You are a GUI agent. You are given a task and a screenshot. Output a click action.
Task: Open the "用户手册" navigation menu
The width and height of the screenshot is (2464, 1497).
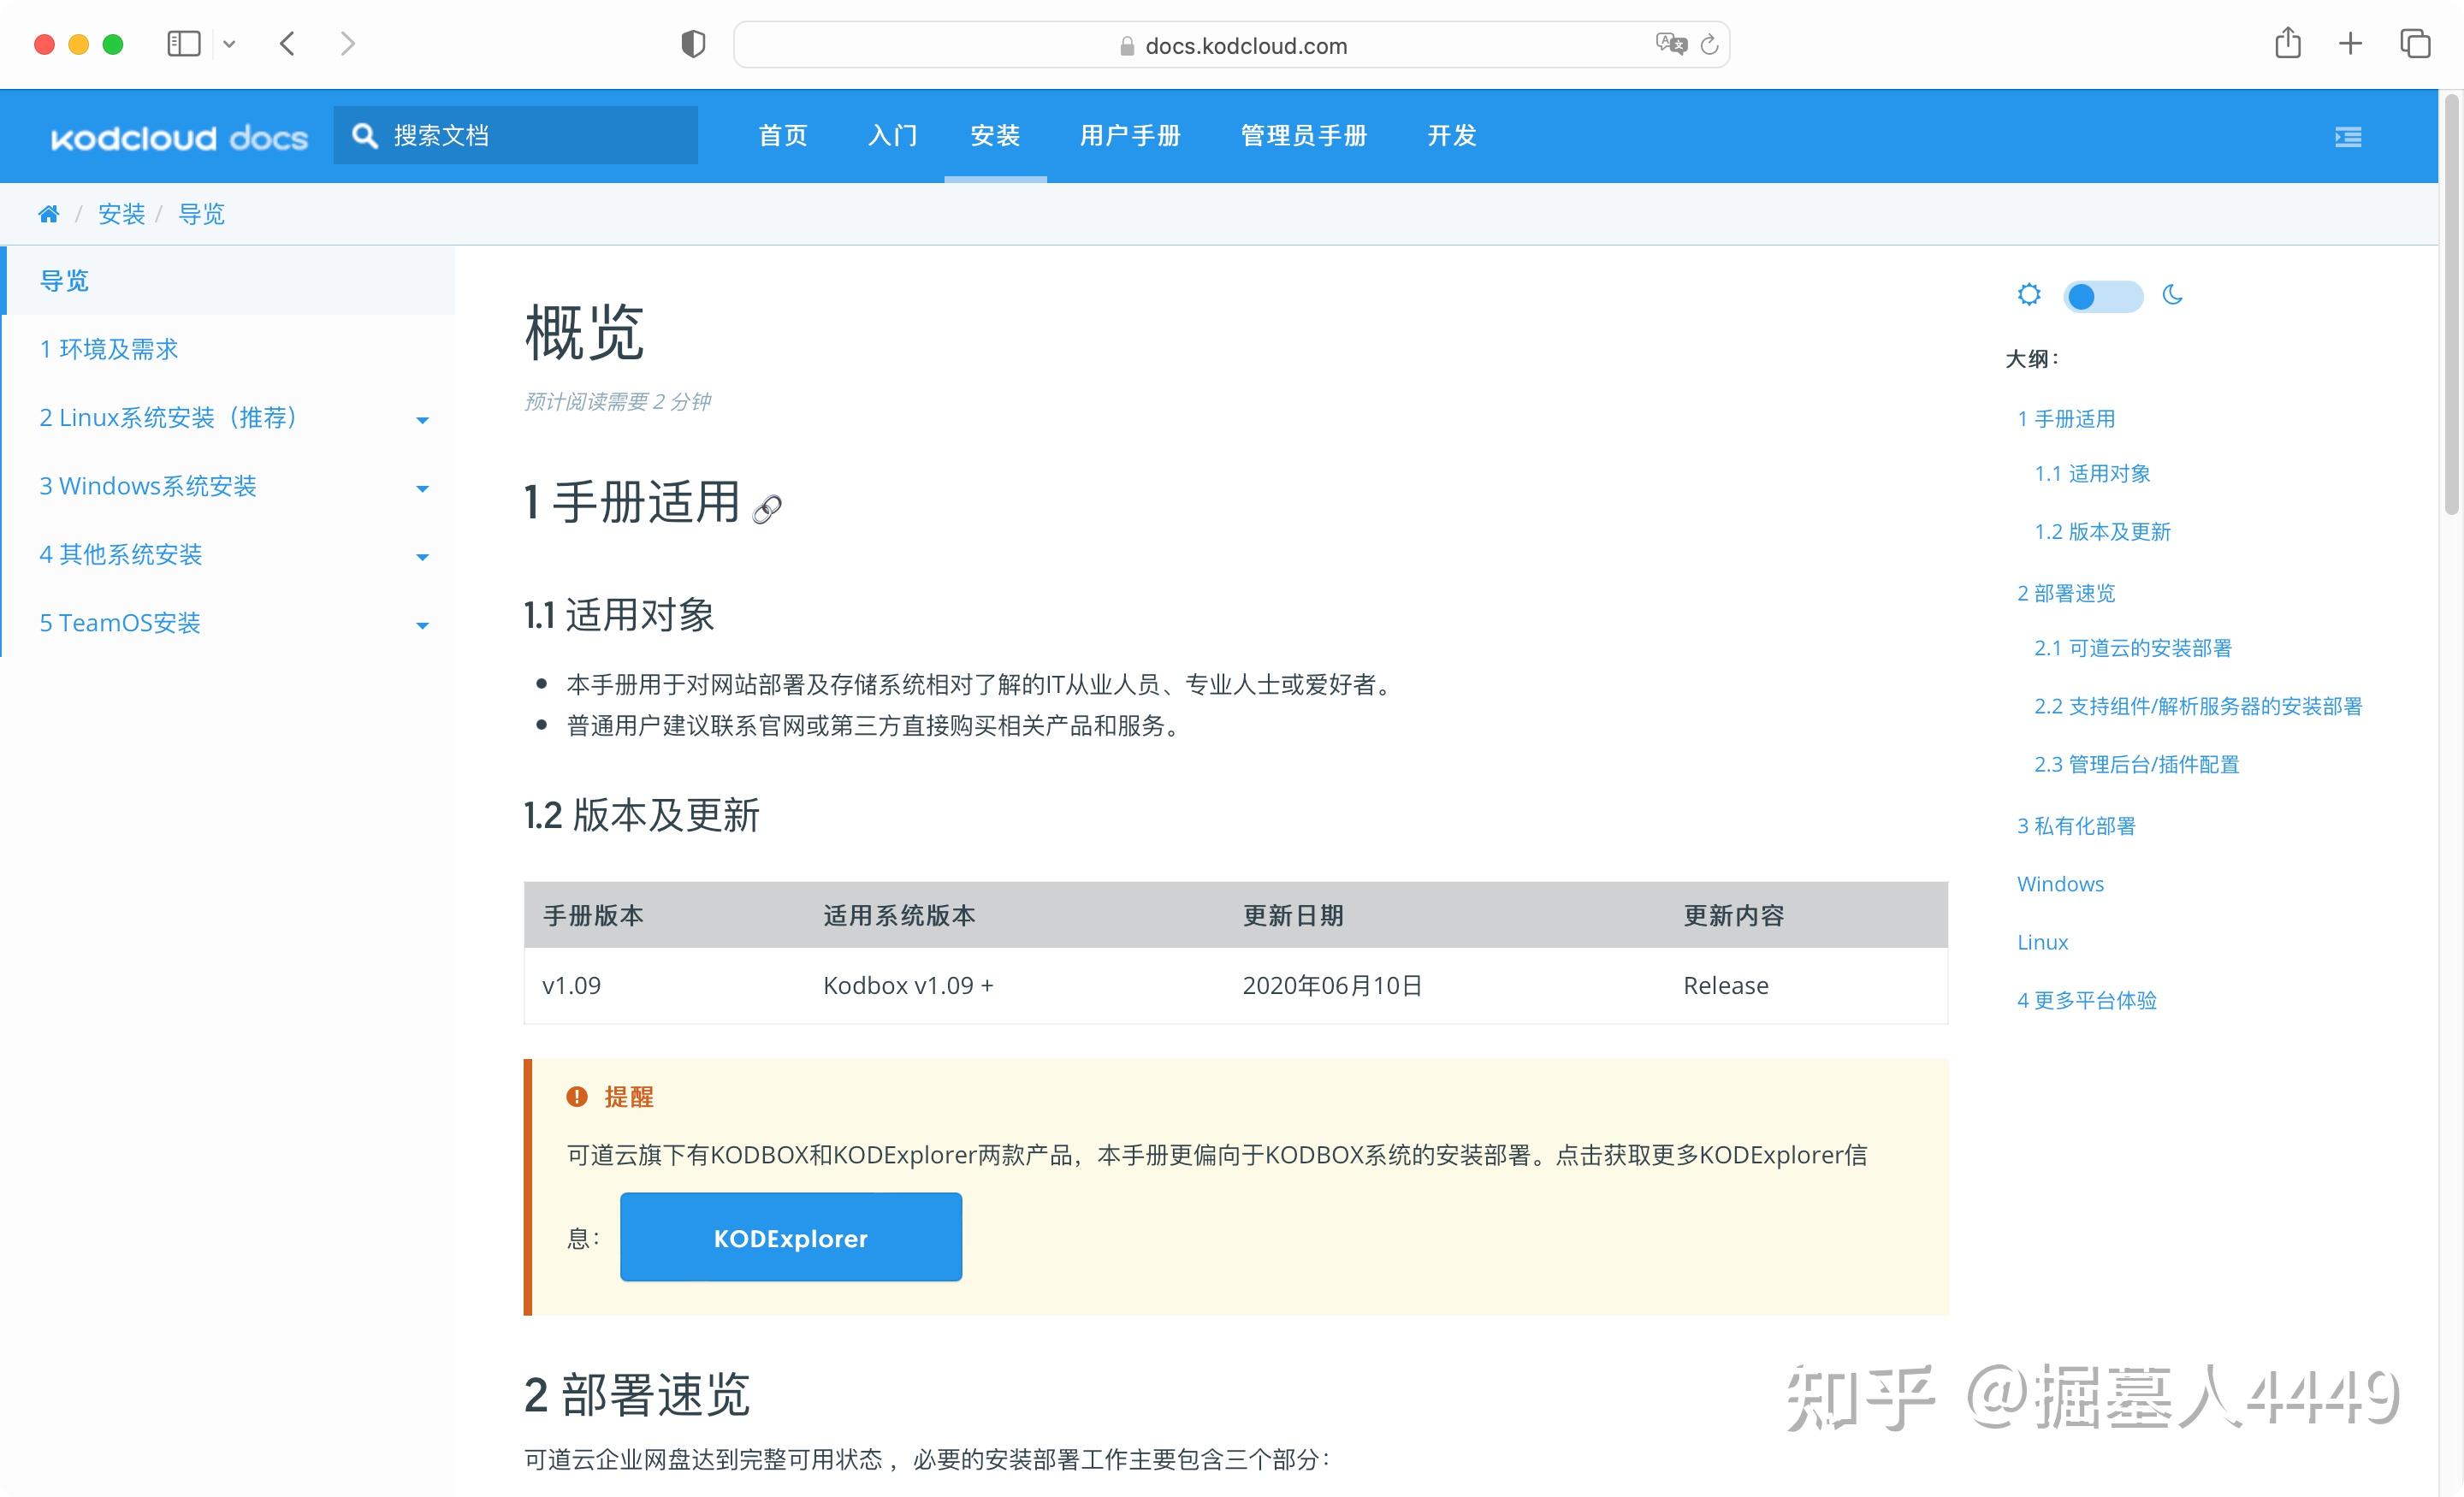(1131, 136)
